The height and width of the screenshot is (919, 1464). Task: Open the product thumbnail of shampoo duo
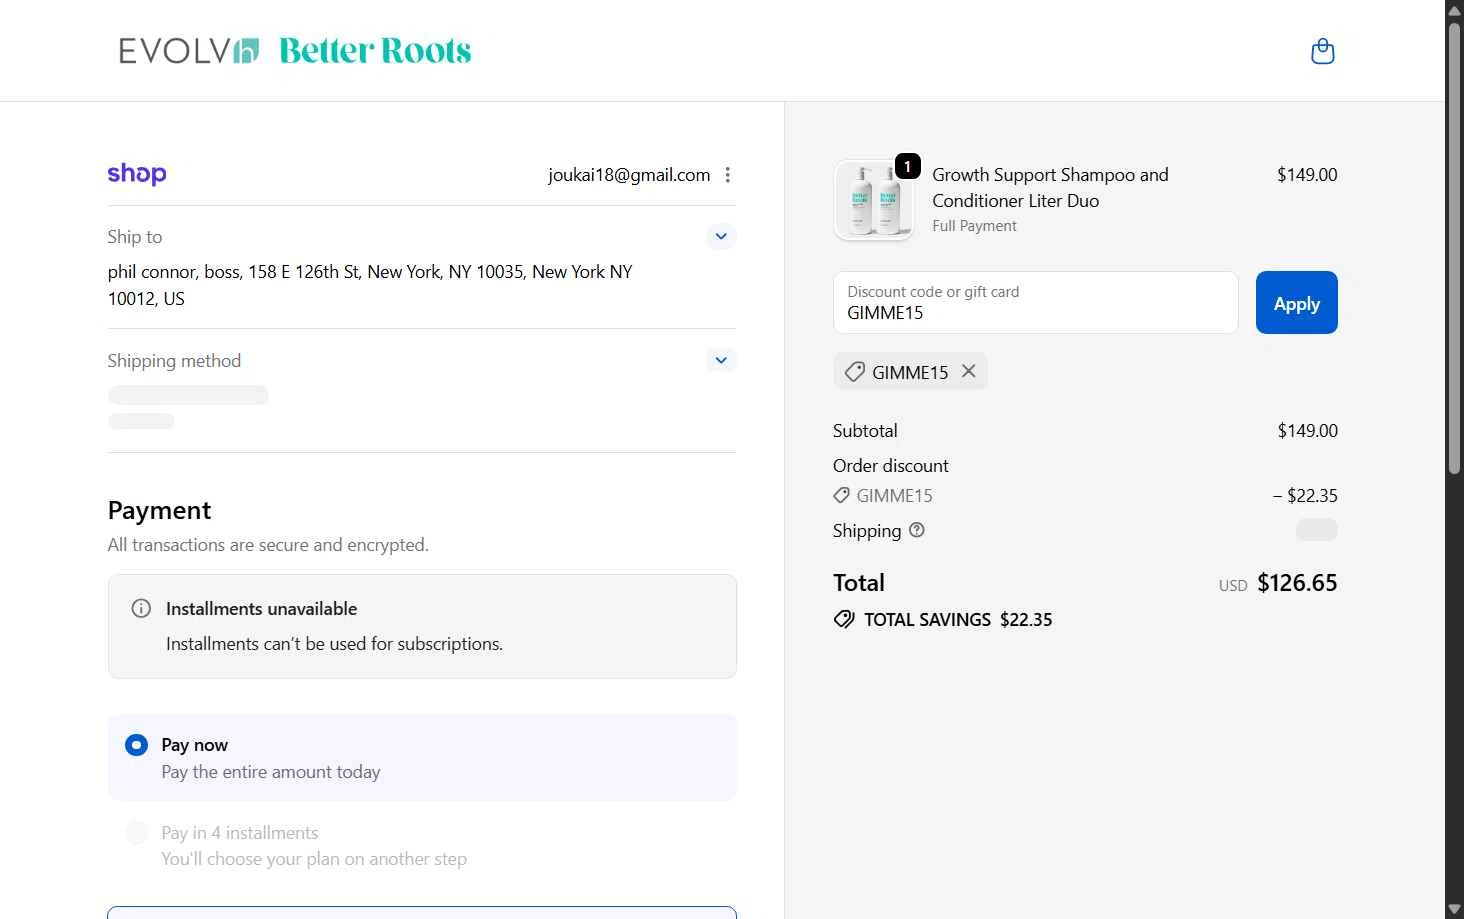[873, 200]
